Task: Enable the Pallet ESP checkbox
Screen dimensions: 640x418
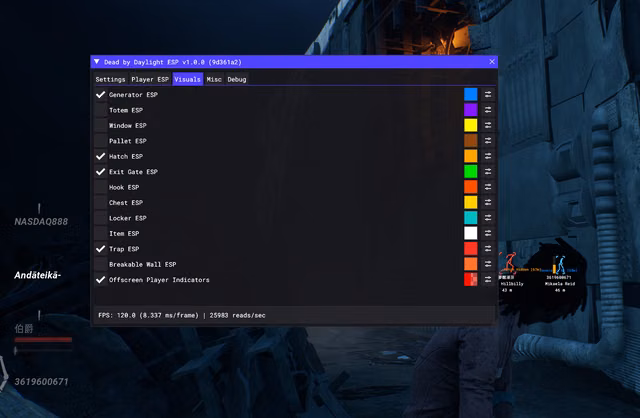Action: pos(100,141)
